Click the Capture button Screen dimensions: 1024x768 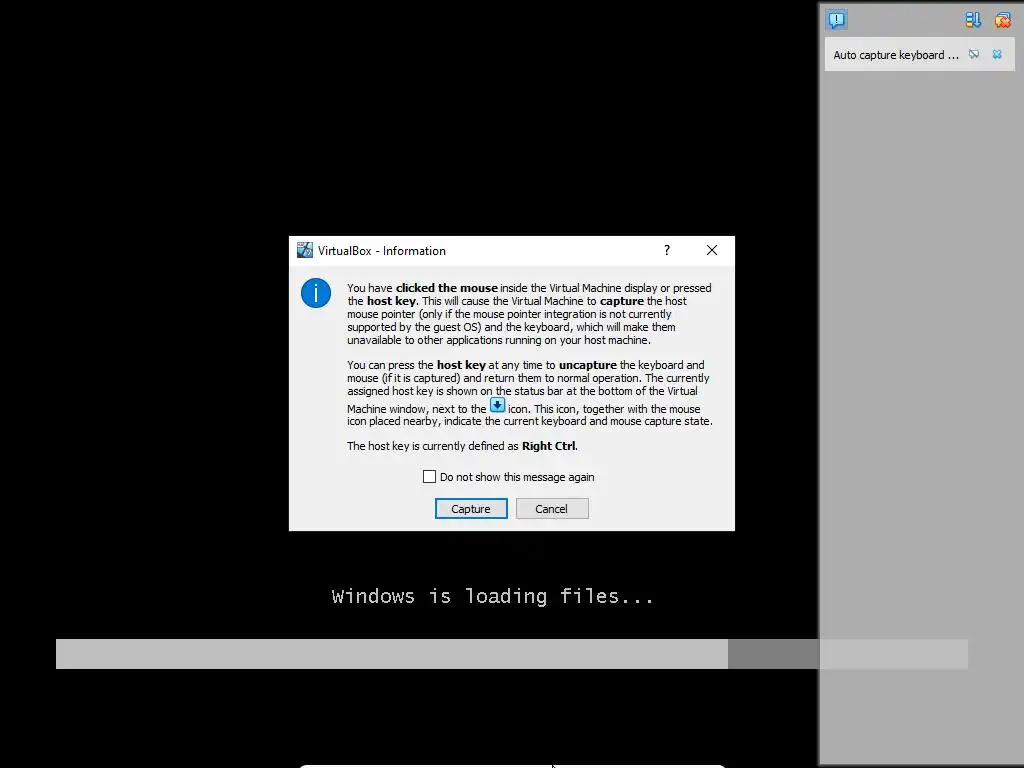tap(471, 509)
